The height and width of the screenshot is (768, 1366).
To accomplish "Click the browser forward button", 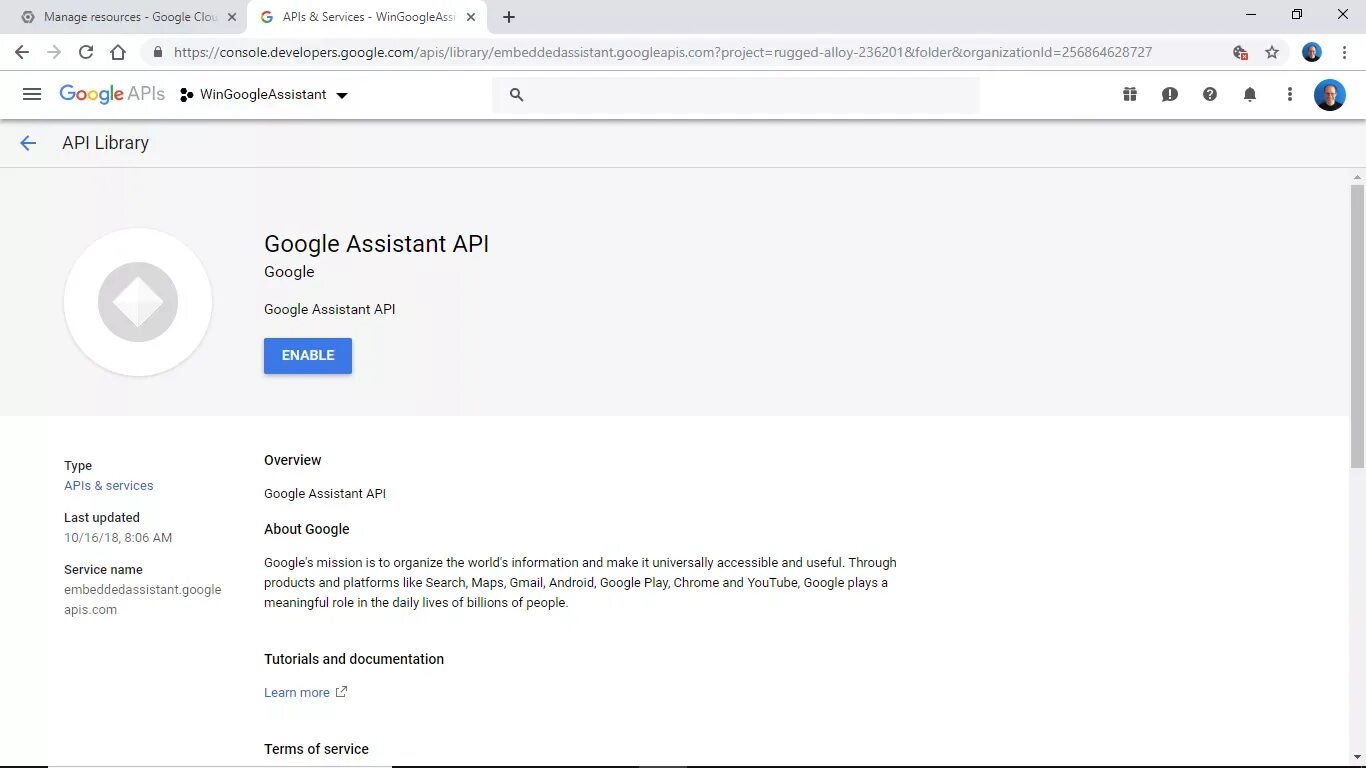I will 54,52.
